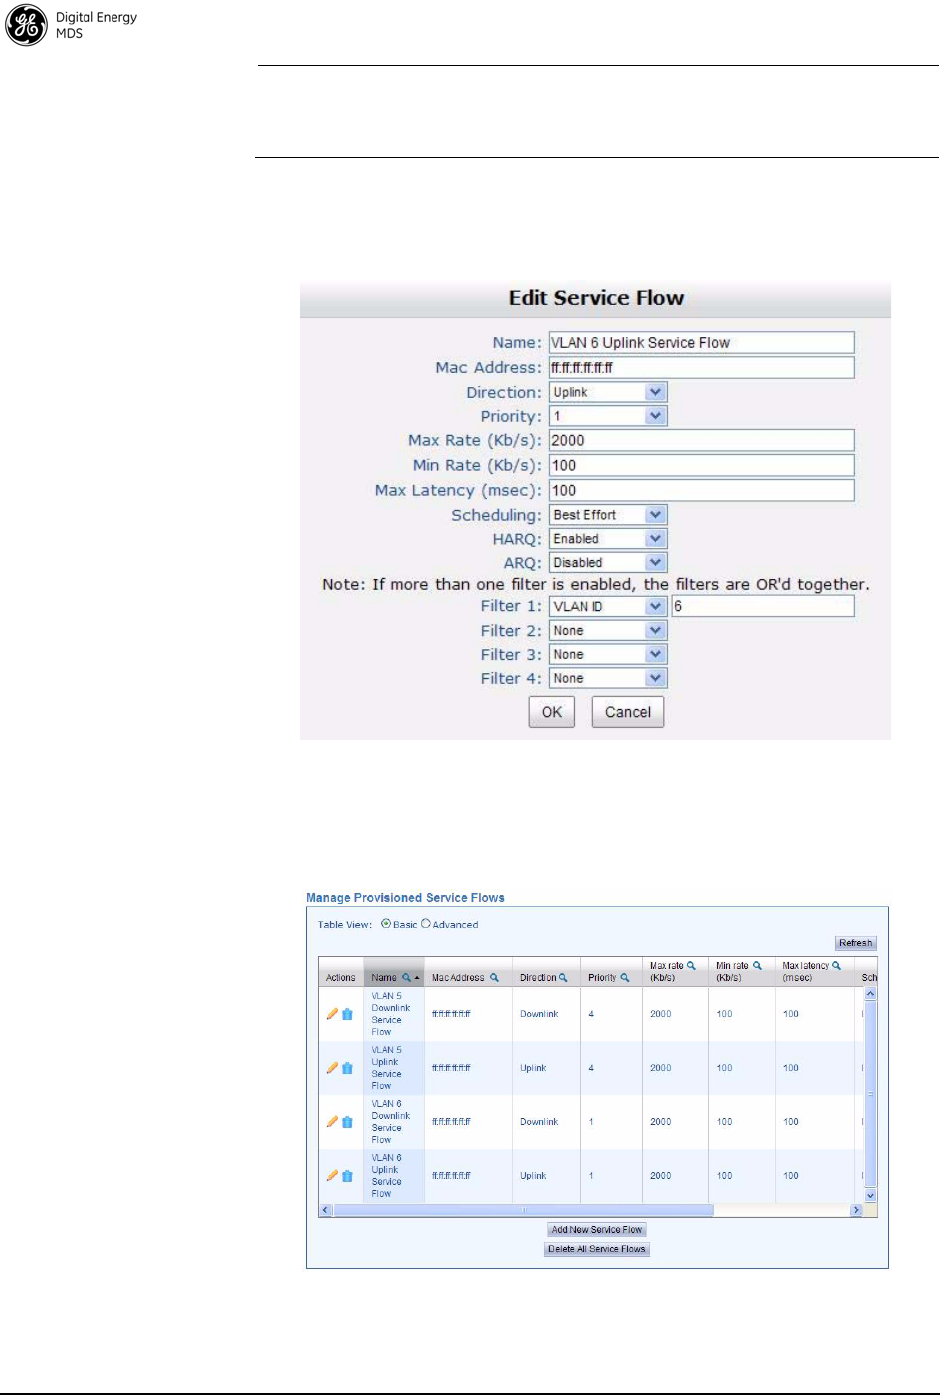Click the horizontal scrollbar right arrow
The image size is (940, 1395).
coord(856,1210)
